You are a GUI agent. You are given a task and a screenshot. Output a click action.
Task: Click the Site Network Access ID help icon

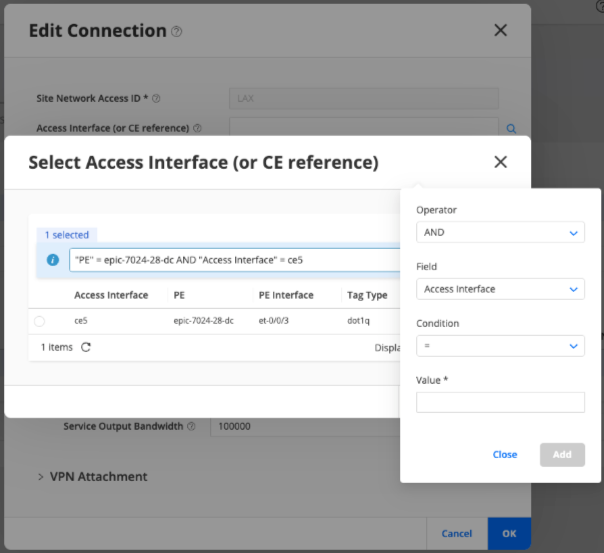click(x=156, y=99)
